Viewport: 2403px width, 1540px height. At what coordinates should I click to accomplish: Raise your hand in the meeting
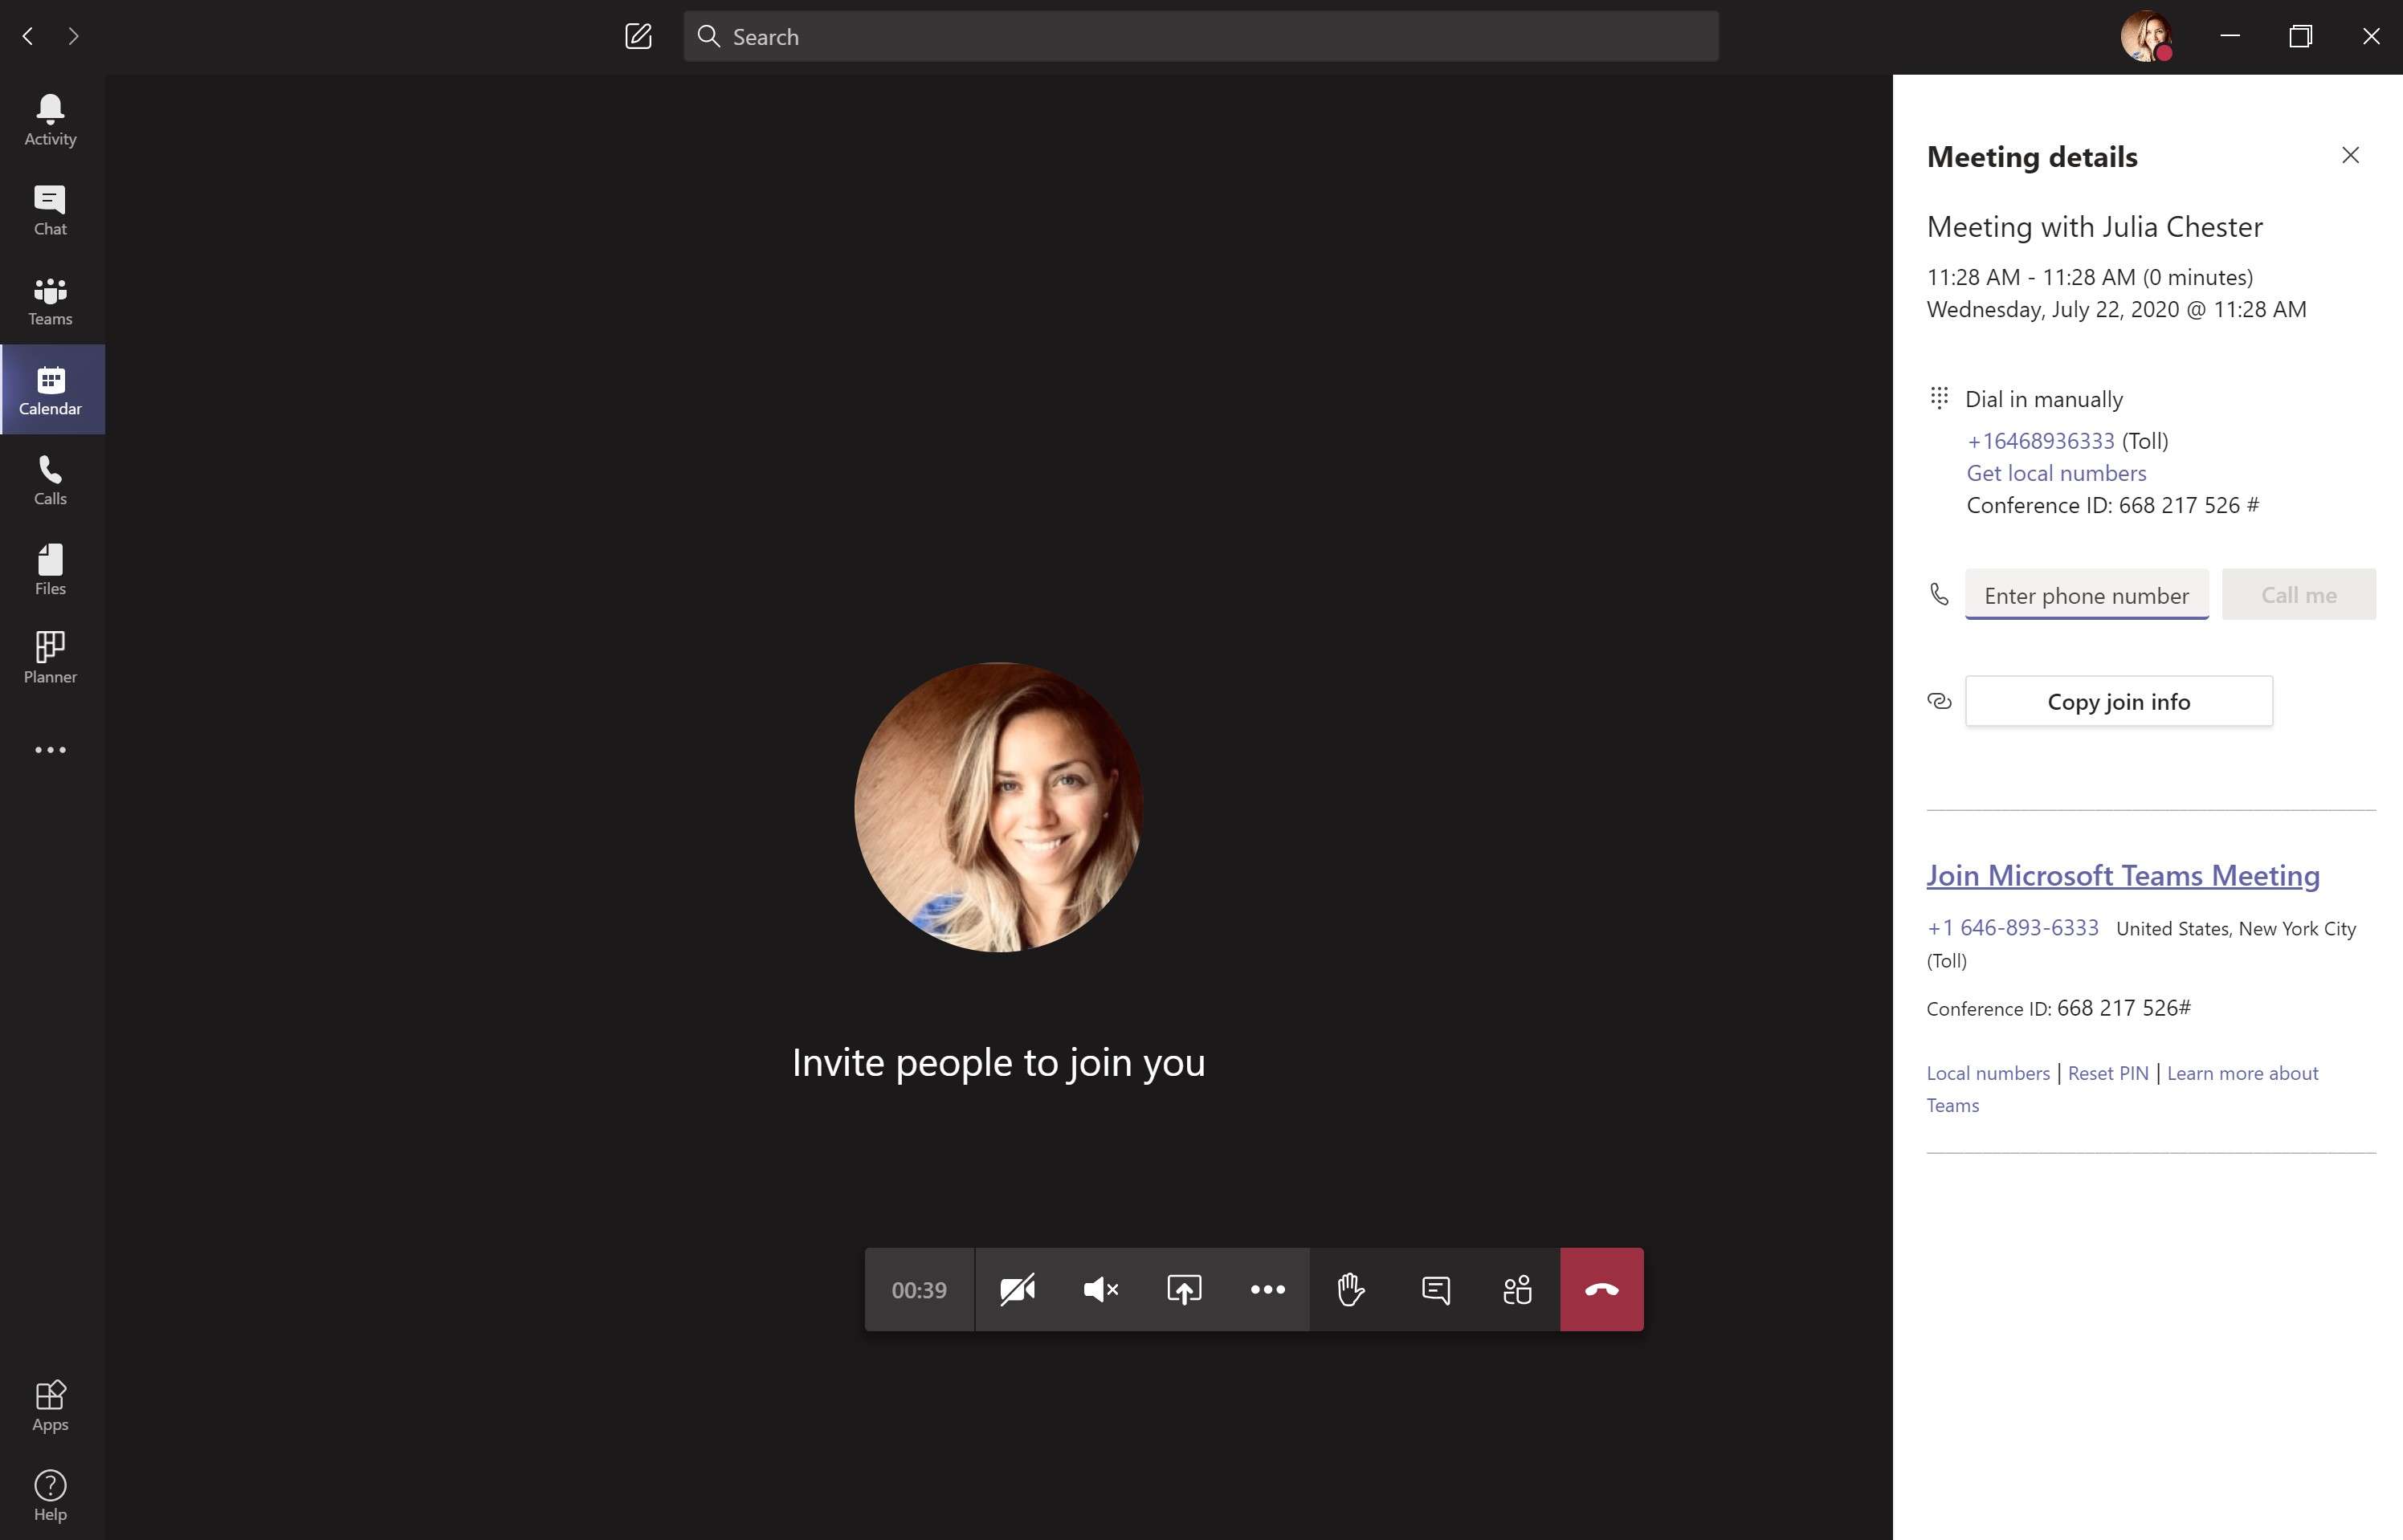click(1351, 1289)
